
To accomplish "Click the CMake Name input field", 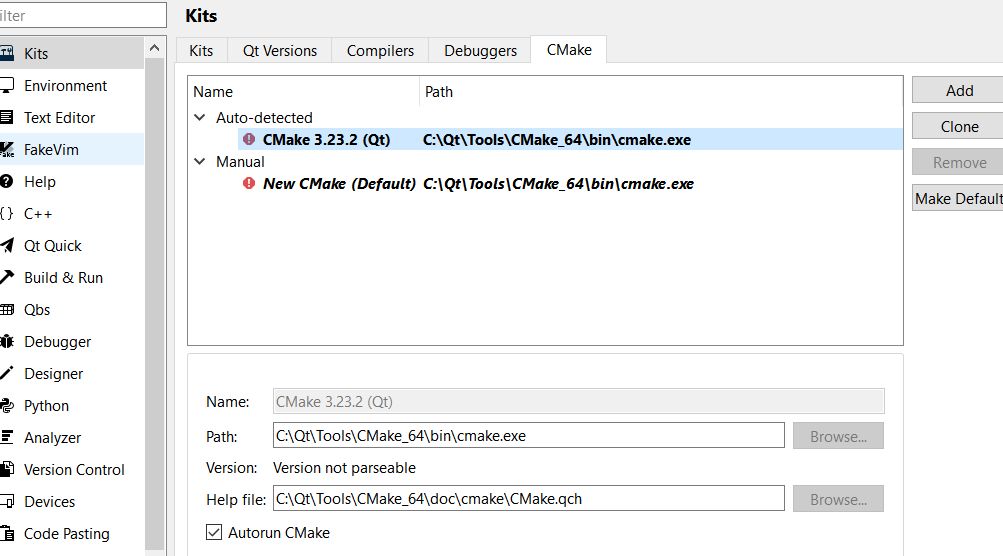I will pos(578,401).
